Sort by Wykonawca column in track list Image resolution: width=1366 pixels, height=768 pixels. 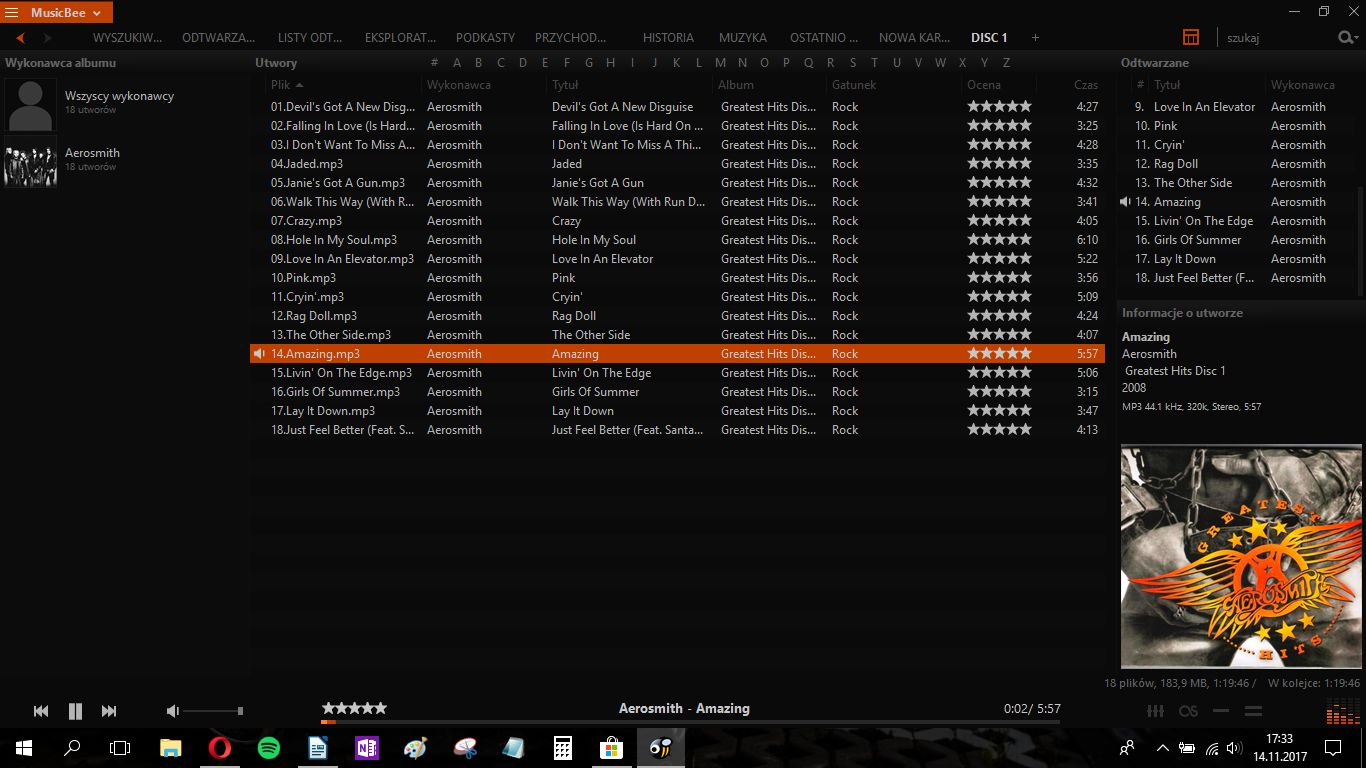[x=459, y=85]
